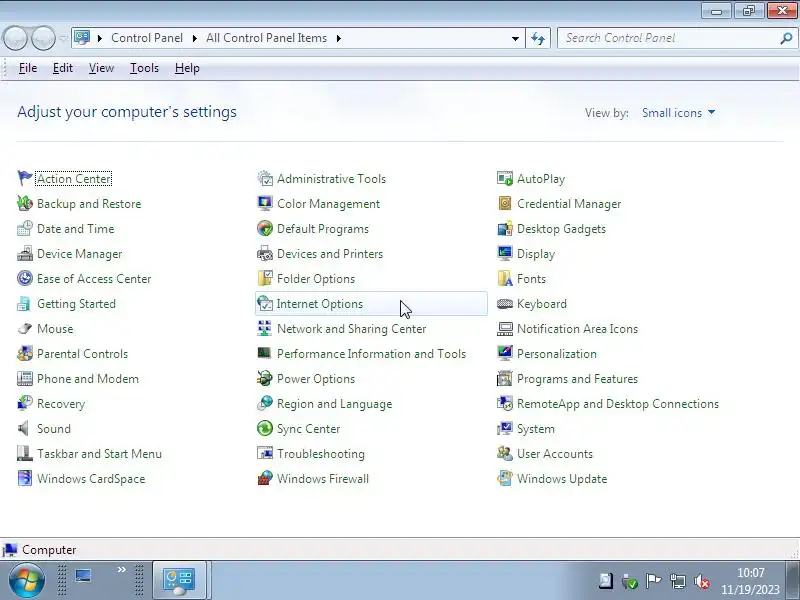Click the Keyboard icon
This screenshot has height=600, width=800.
pyautogui.click(x=505, y=303)
